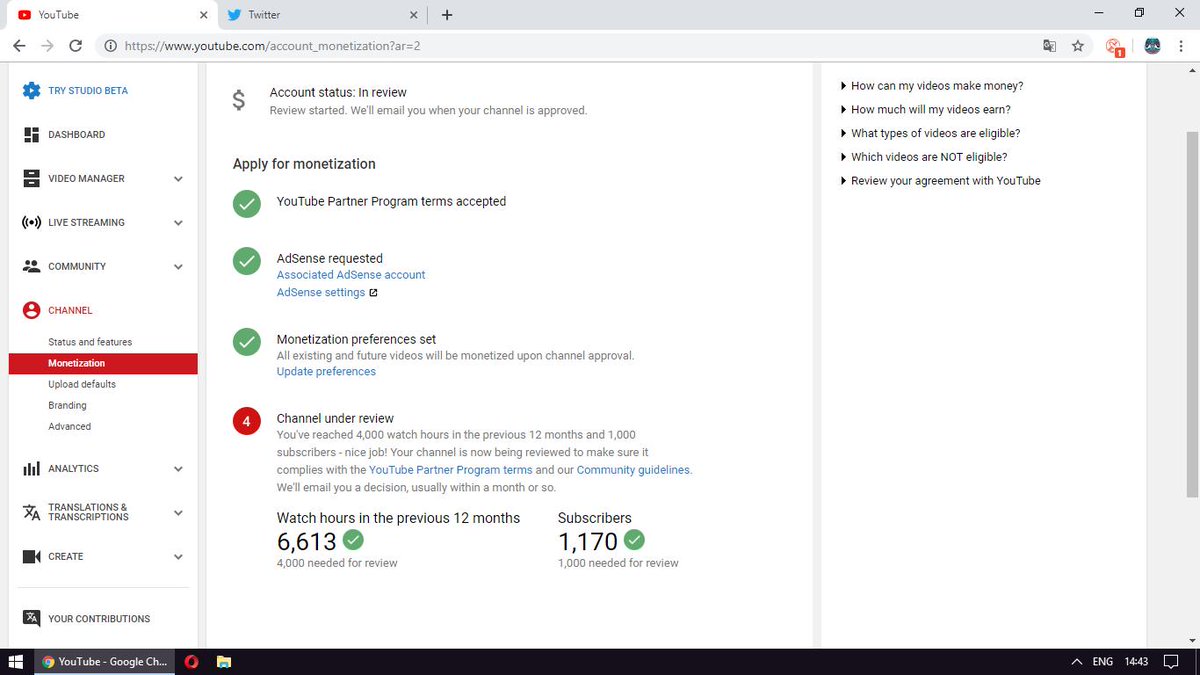Click green check next to Partner Program terms
This screenshot has height=675, width=1200.
(247, 202)
